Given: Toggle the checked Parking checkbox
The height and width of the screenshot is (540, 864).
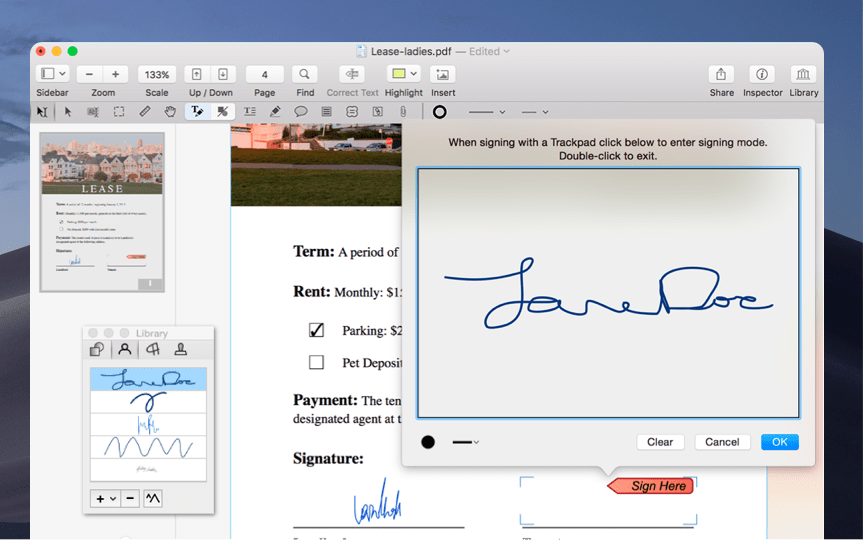Looking at the screenshot, I should 316,330.
